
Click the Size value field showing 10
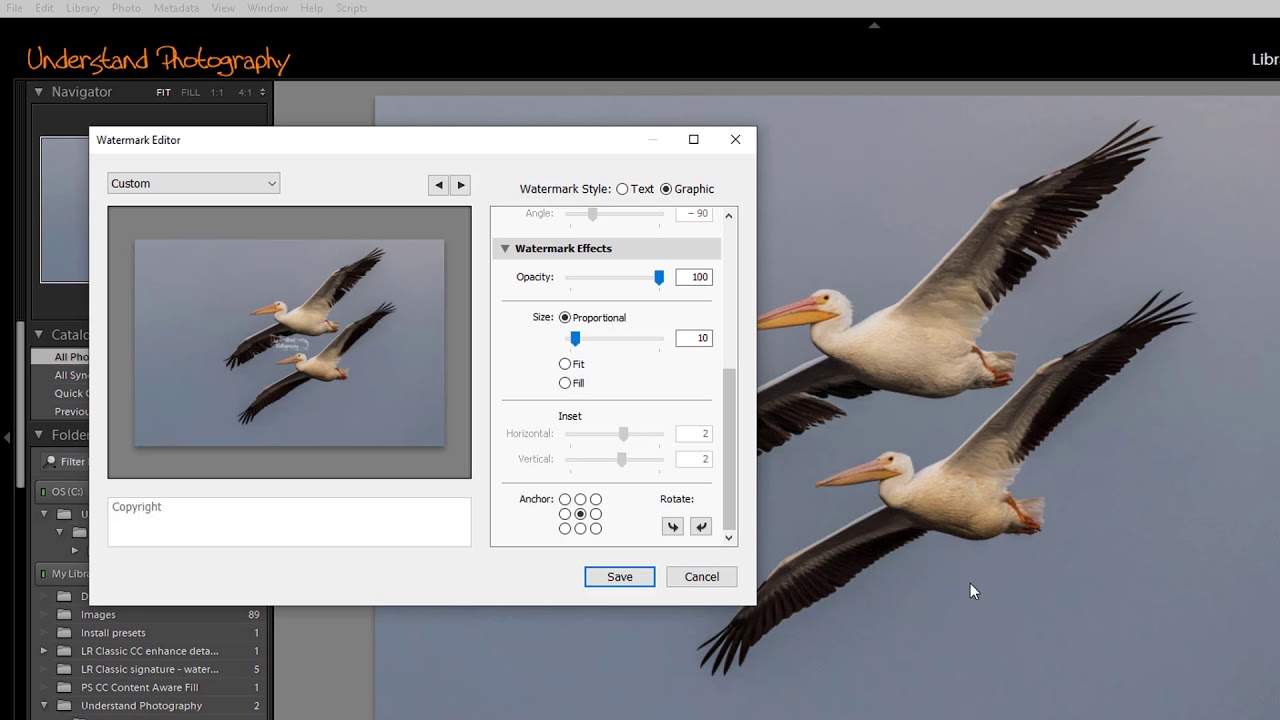click(694, 338)
